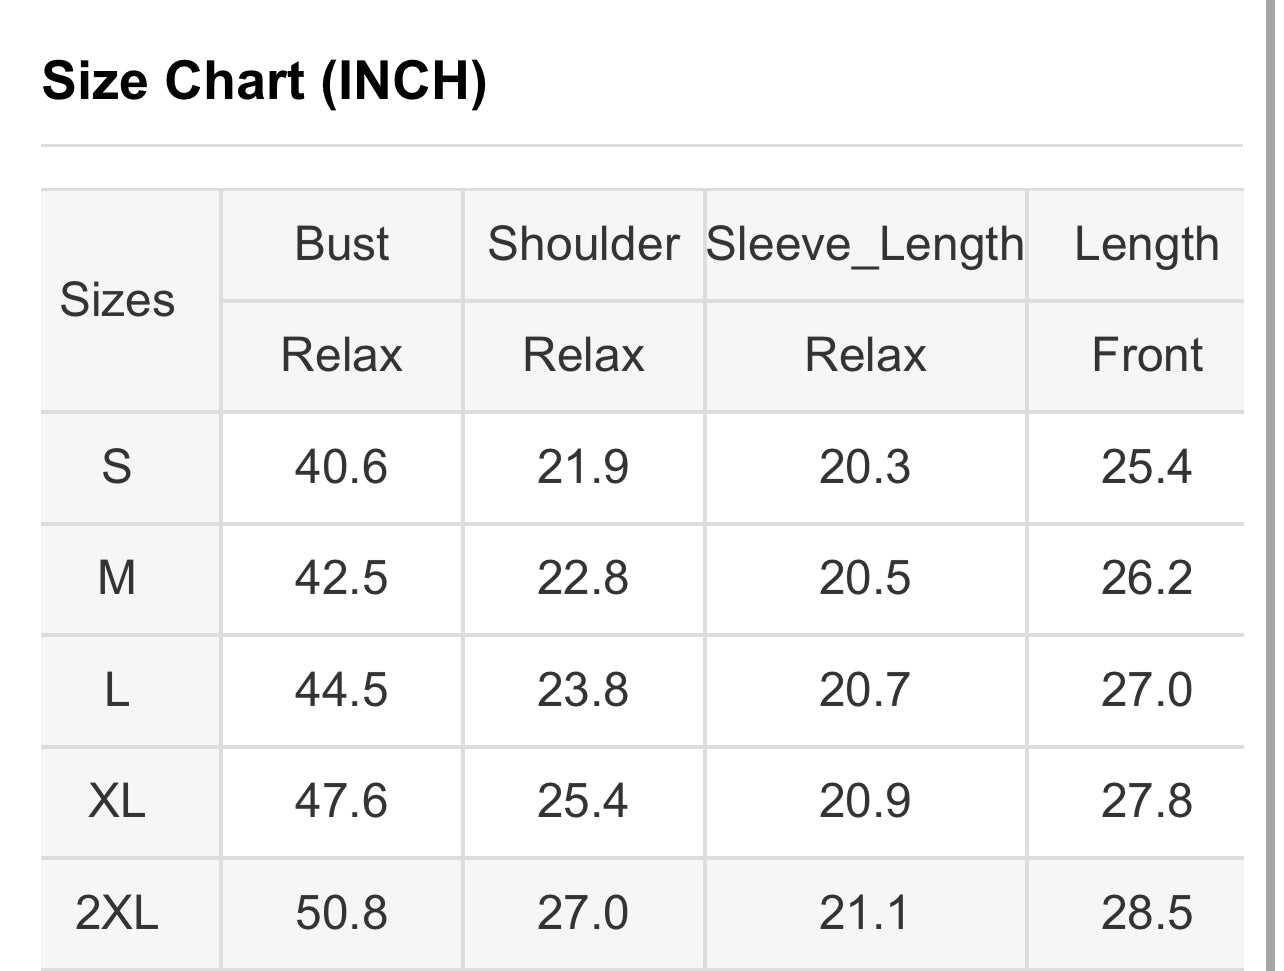Click the Length column header
This screenshot has width=1284, height=971.
pyautogui.click(x=1146, y=244)
